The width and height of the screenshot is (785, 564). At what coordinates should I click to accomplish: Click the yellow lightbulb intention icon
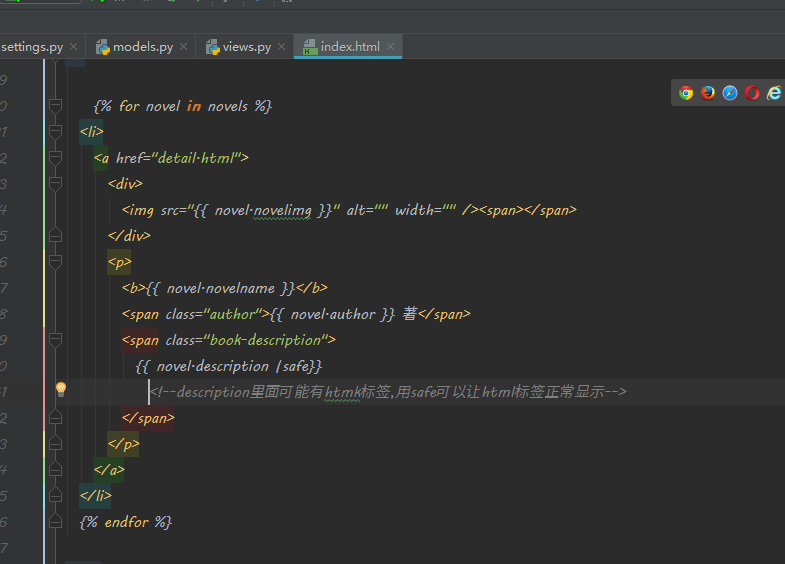point(60,389)
